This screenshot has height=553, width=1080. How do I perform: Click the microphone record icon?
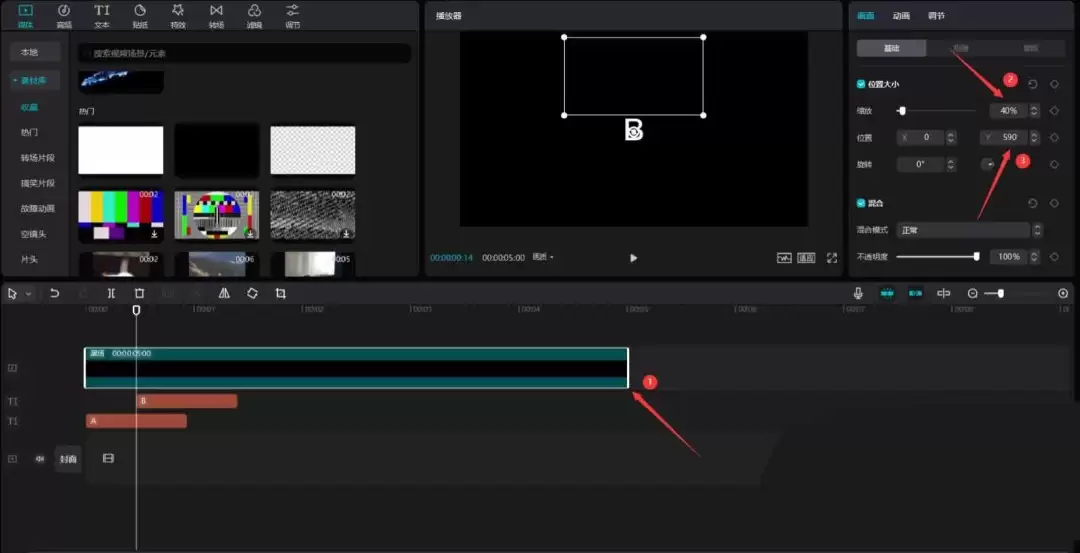[x=858, y=293]
